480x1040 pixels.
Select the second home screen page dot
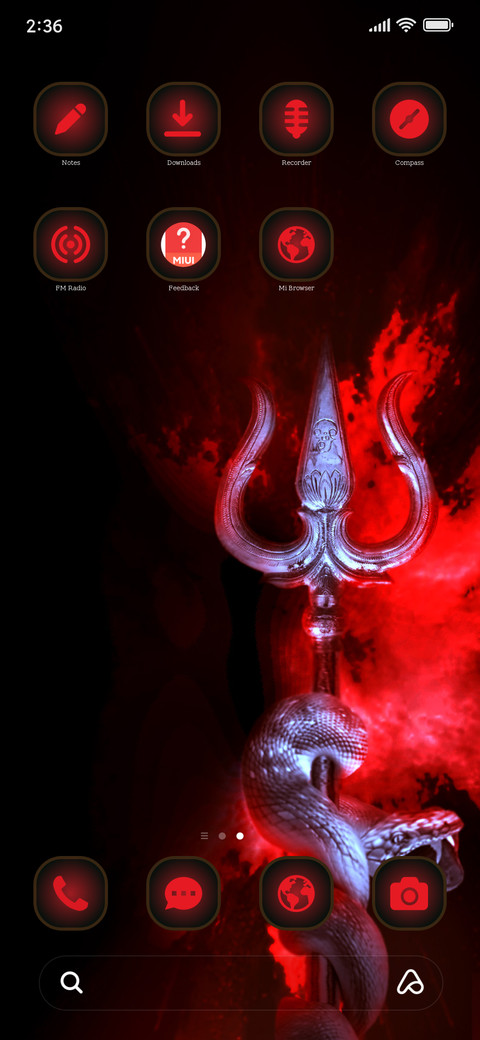tap(240, 836)
